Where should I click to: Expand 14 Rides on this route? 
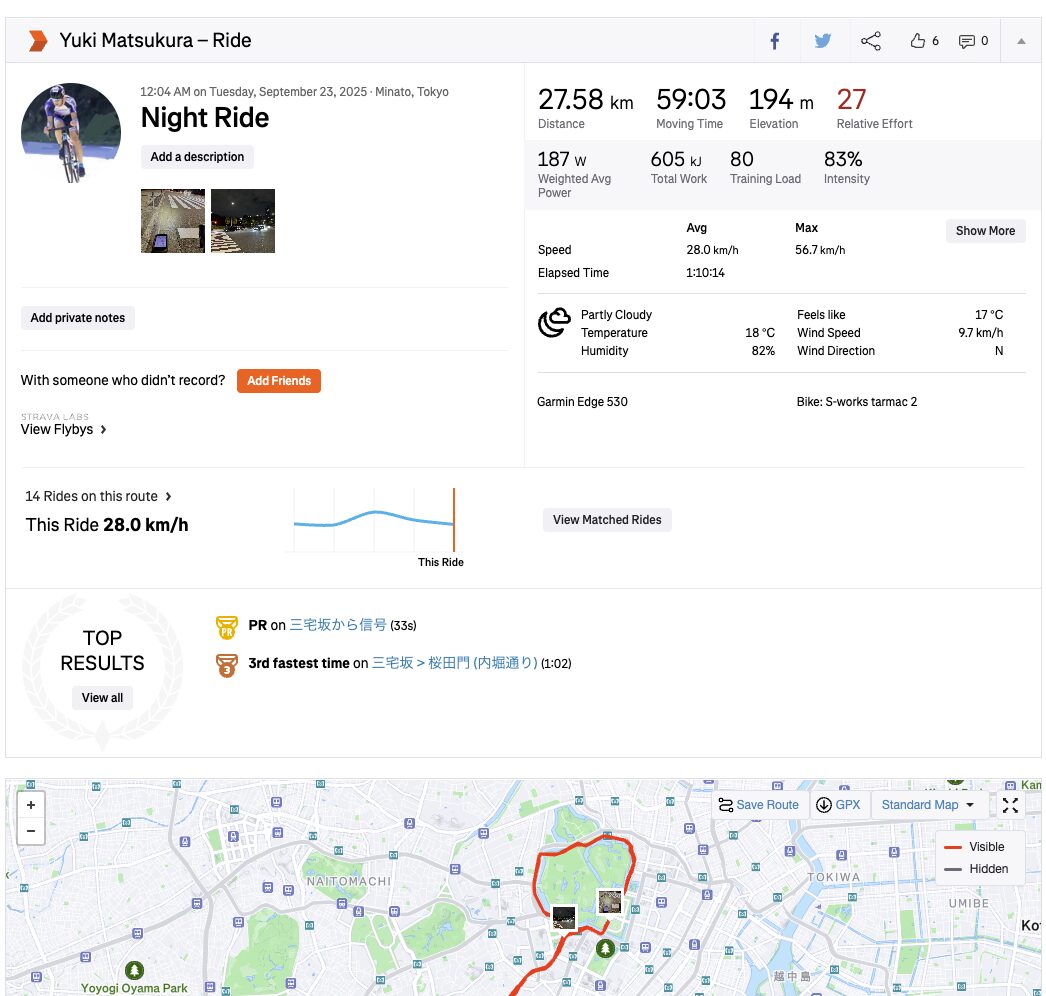tap(98, 496)
